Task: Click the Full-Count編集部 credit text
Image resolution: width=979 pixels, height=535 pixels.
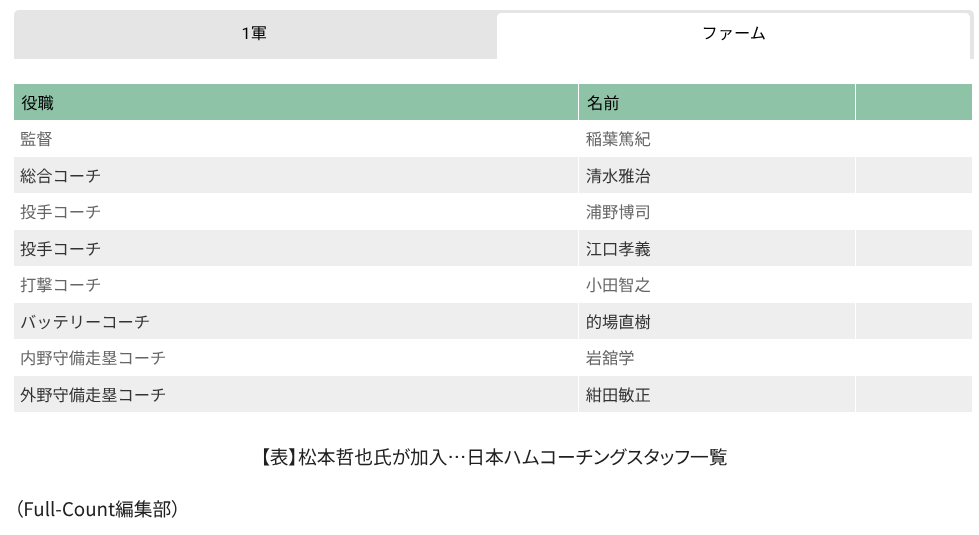Action: point(97,510)
